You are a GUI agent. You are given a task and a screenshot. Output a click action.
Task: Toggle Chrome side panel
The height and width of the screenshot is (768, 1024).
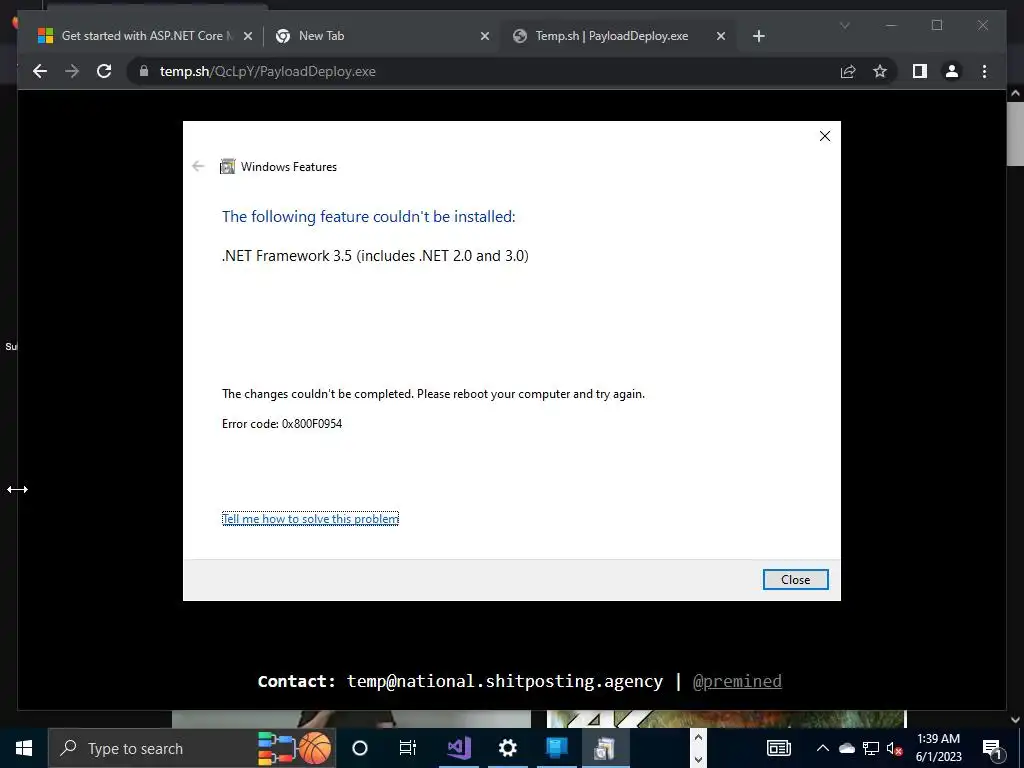(920, 71)
